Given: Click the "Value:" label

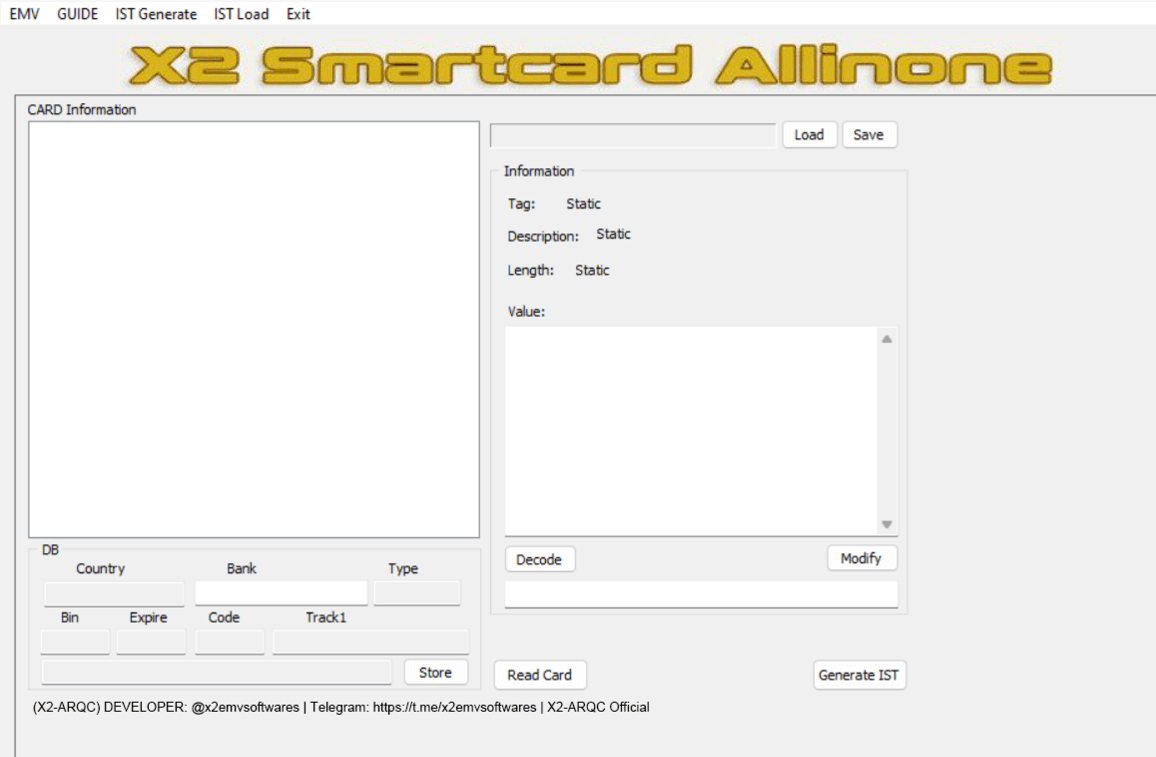Looking at the screenshot, I should (x=526, y=312).
